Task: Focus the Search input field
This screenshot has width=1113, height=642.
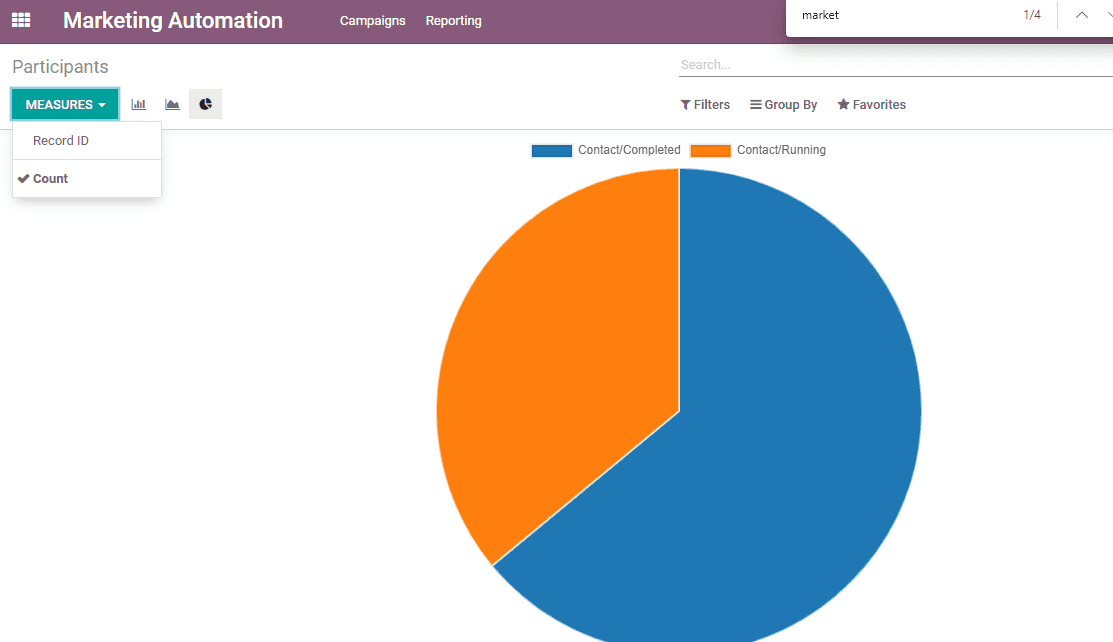Action: pos(895,65)
